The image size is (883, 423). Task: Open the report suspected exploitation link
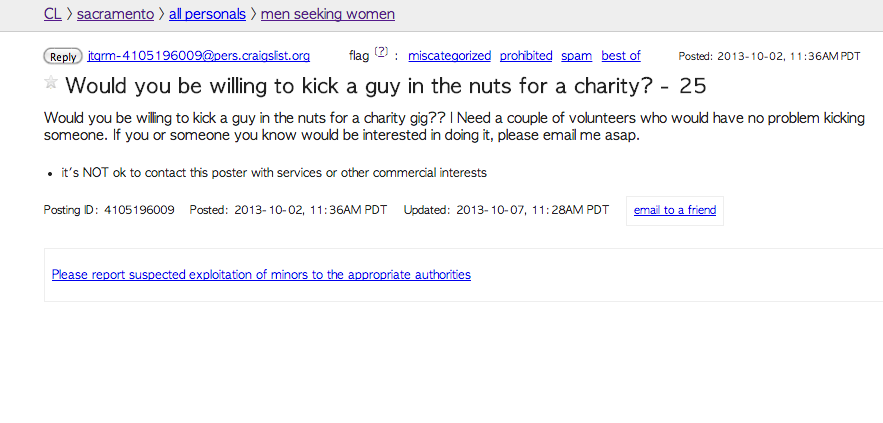pyautogui.click(x=261, y=274)
